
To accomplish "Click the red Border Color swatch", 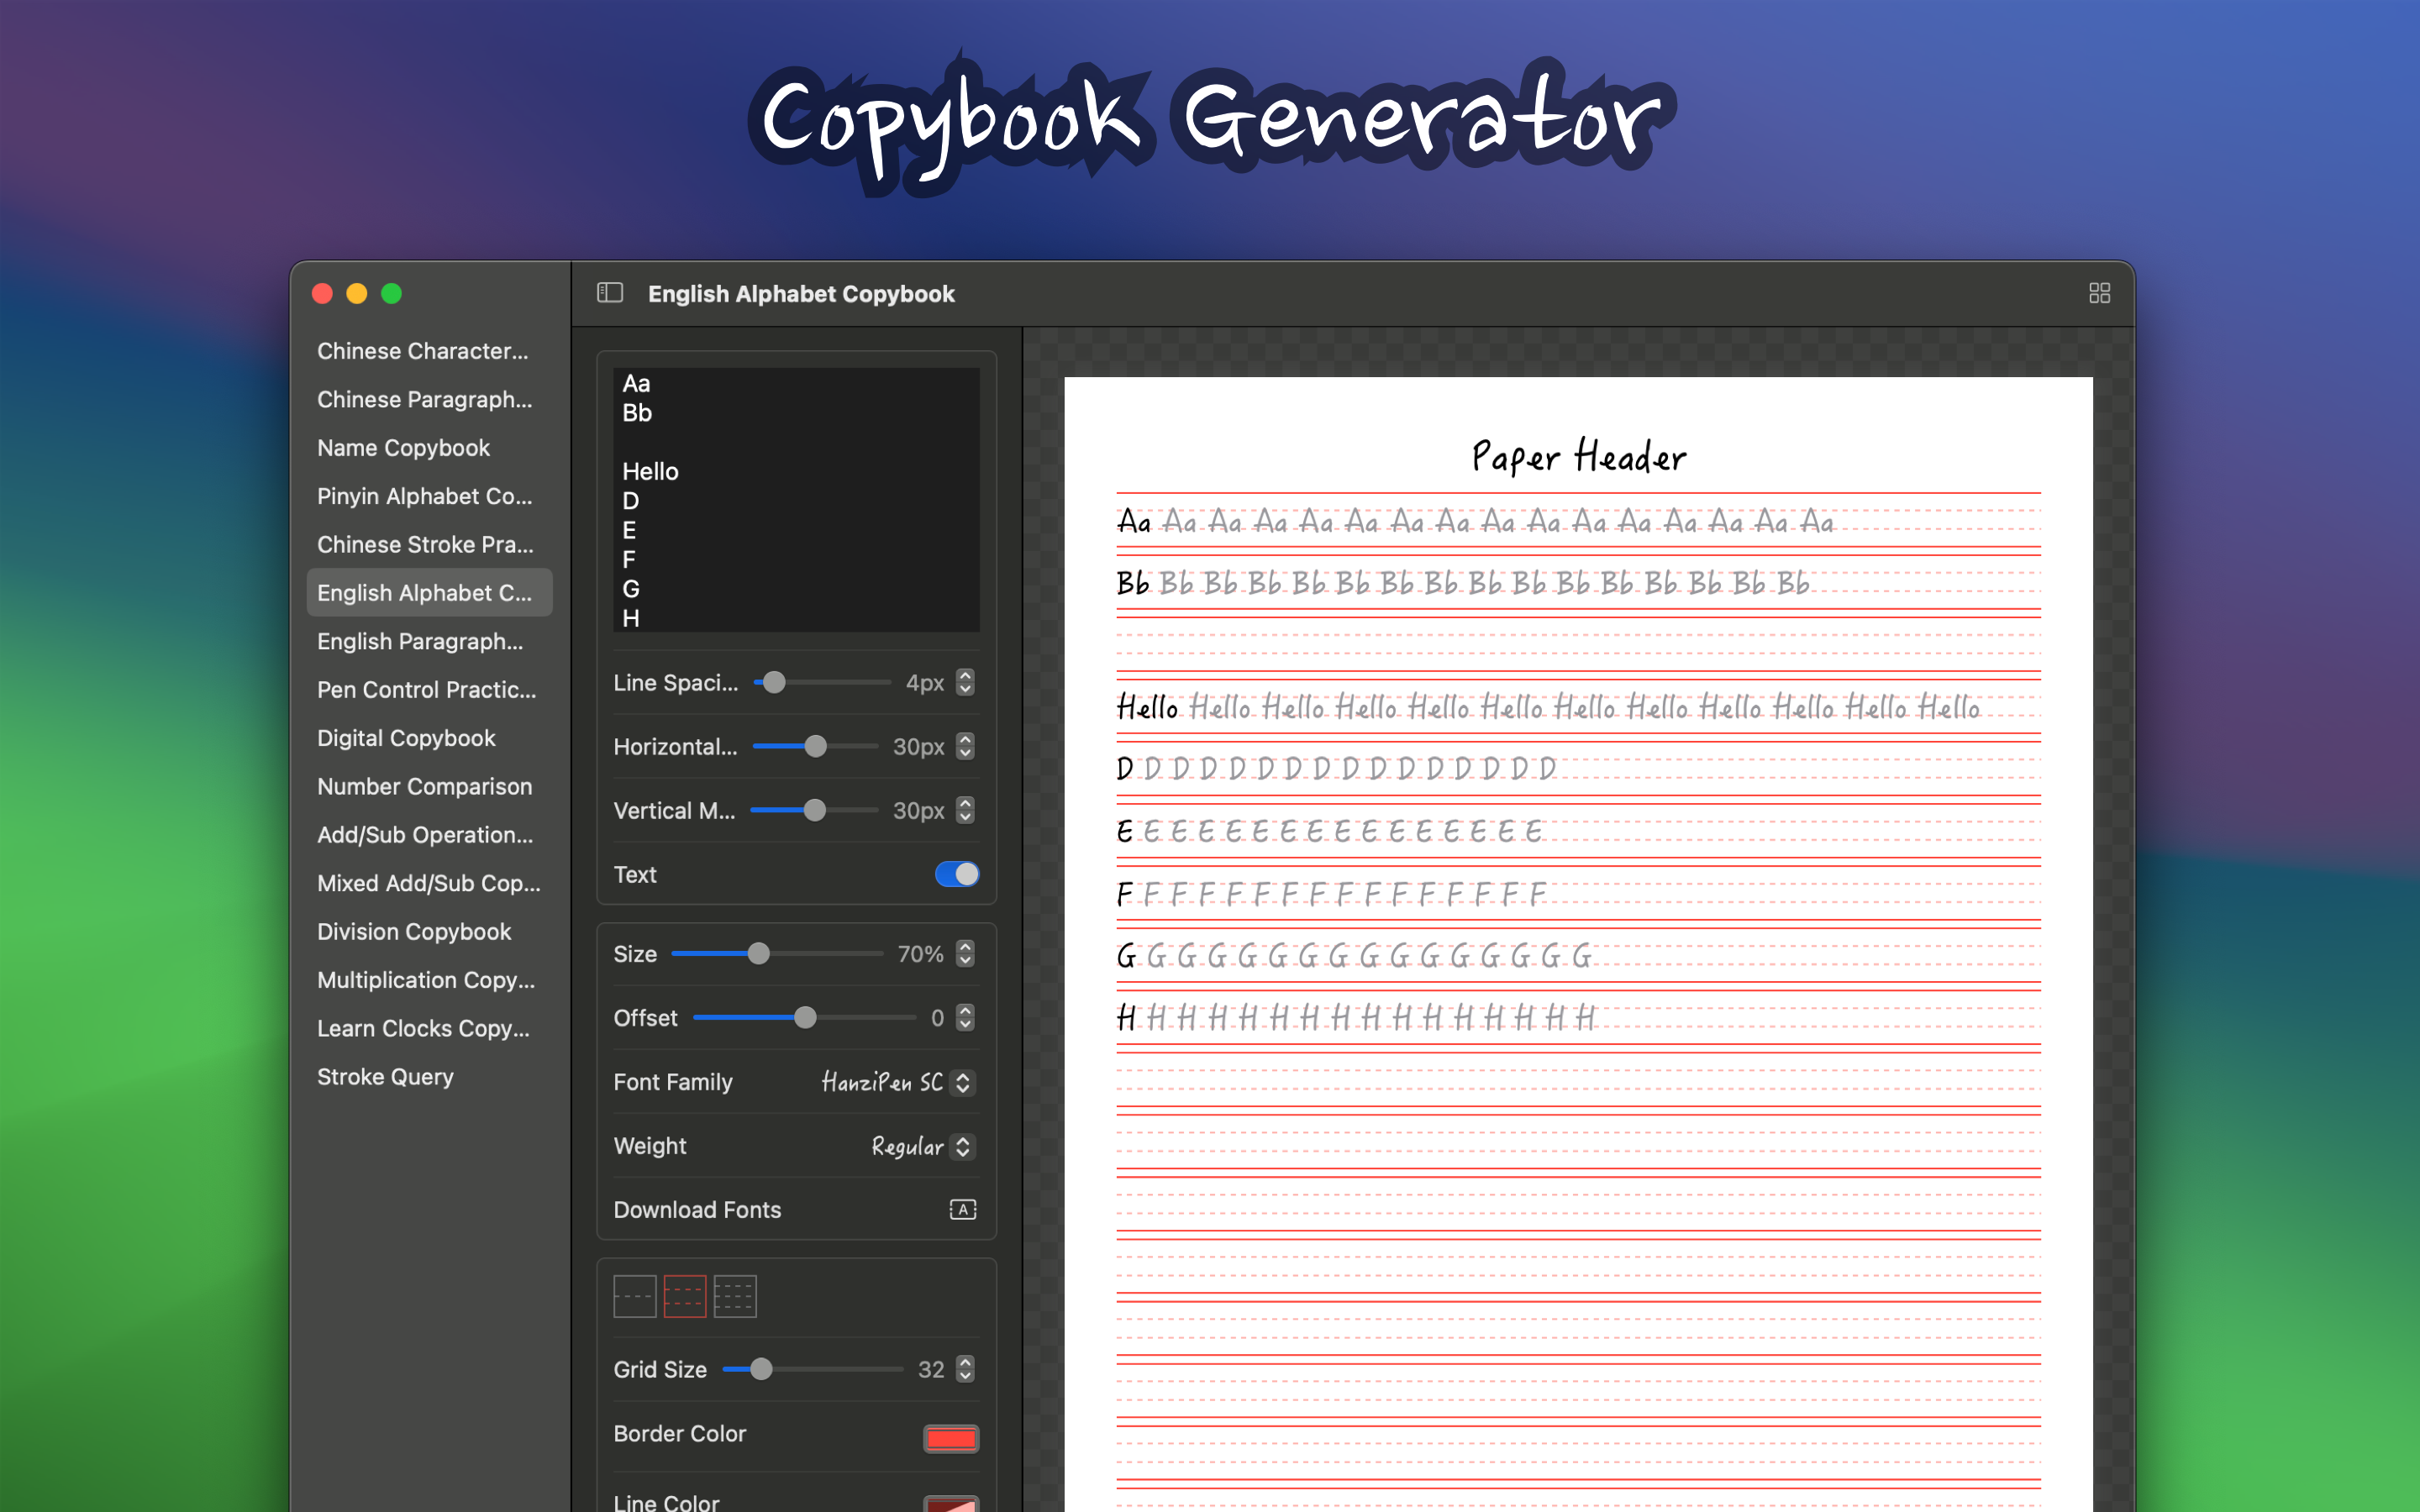I will [949, 1438].
